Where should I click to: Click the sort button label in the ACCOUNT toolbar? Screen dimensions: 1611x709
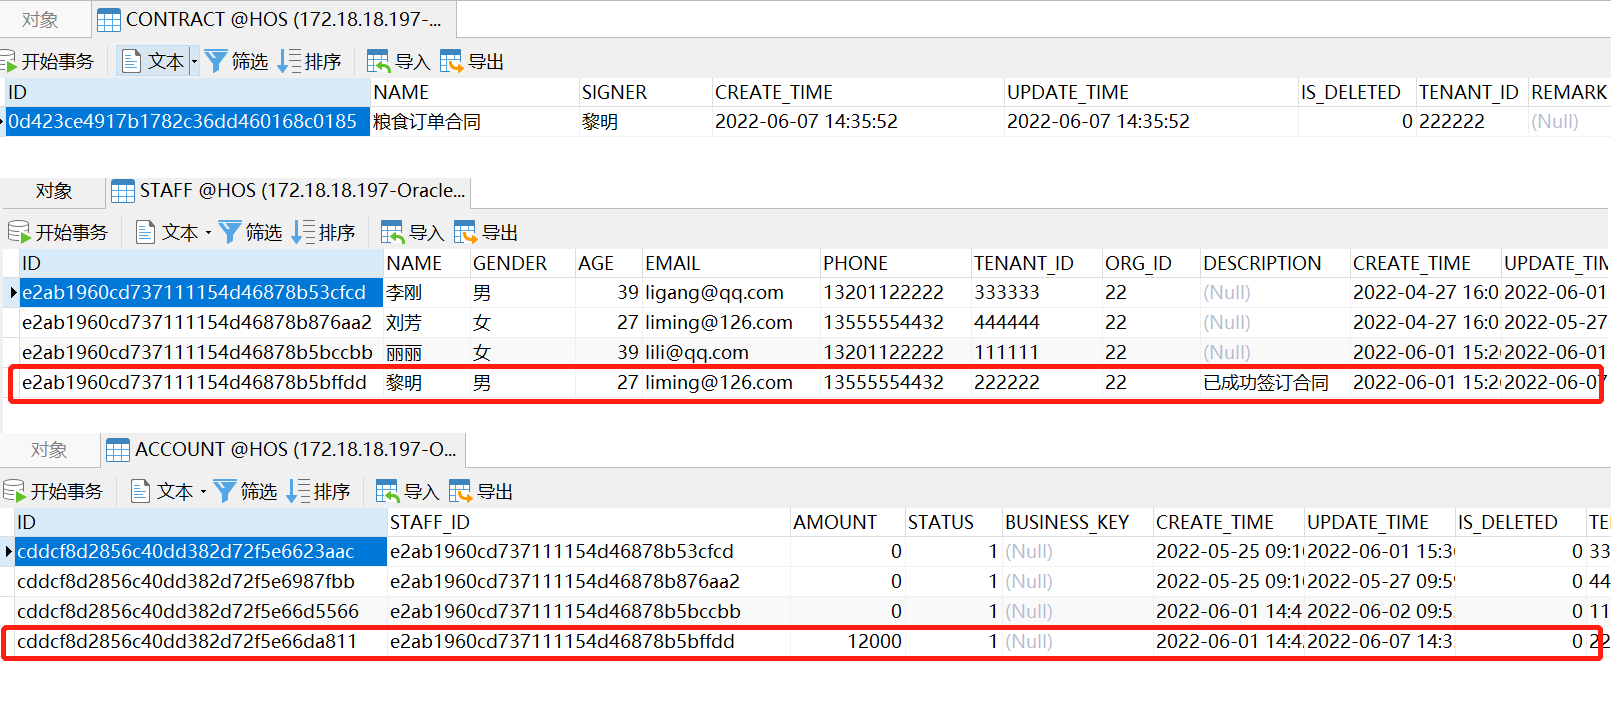coord(331,491)
